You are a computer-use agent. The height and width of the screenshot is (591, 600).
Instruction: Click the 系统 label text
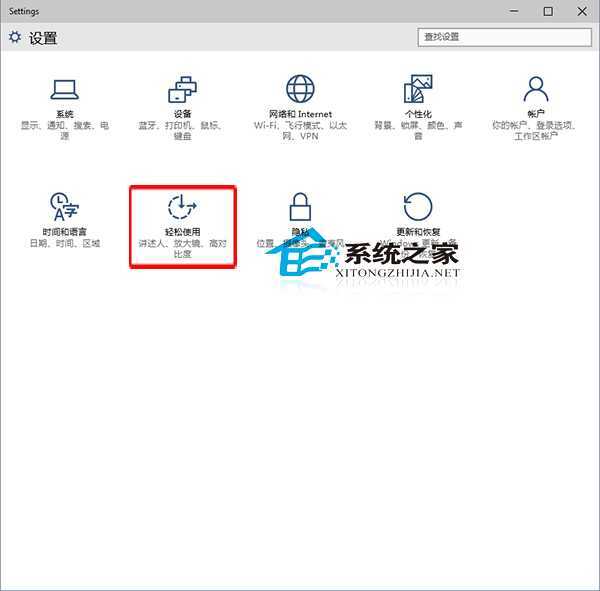65,114
